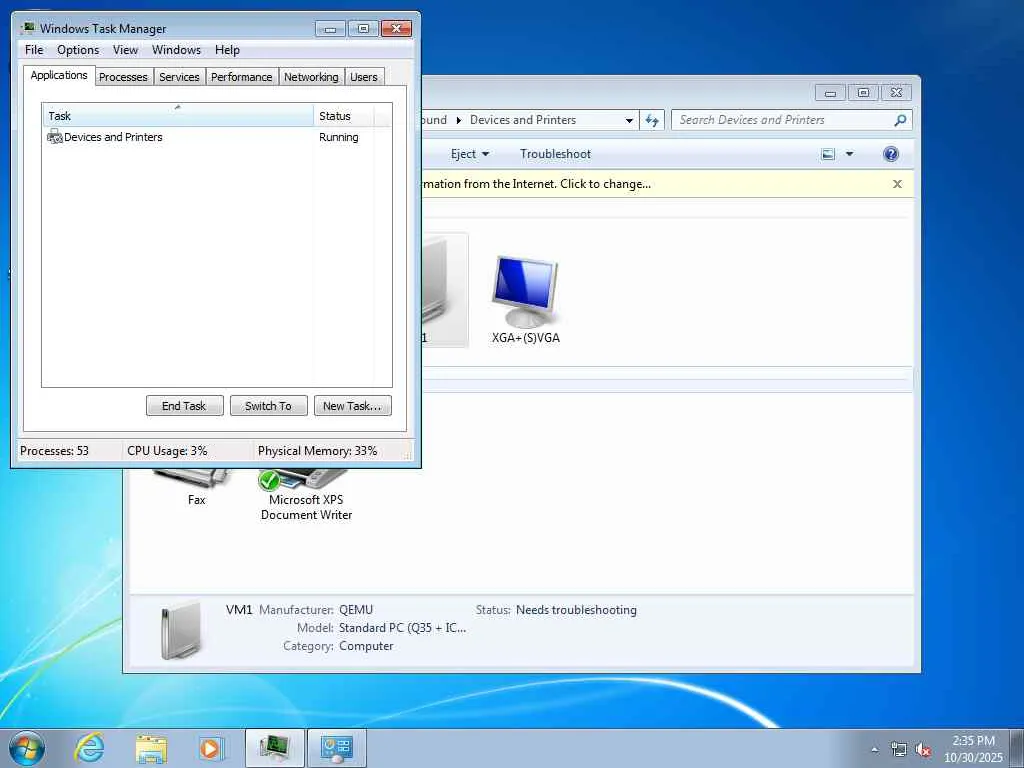Image resolution: width=1024 pixels, height=768 pixels.
Task: Open the Windows menu in Task Manager
Action: point(176,50)
